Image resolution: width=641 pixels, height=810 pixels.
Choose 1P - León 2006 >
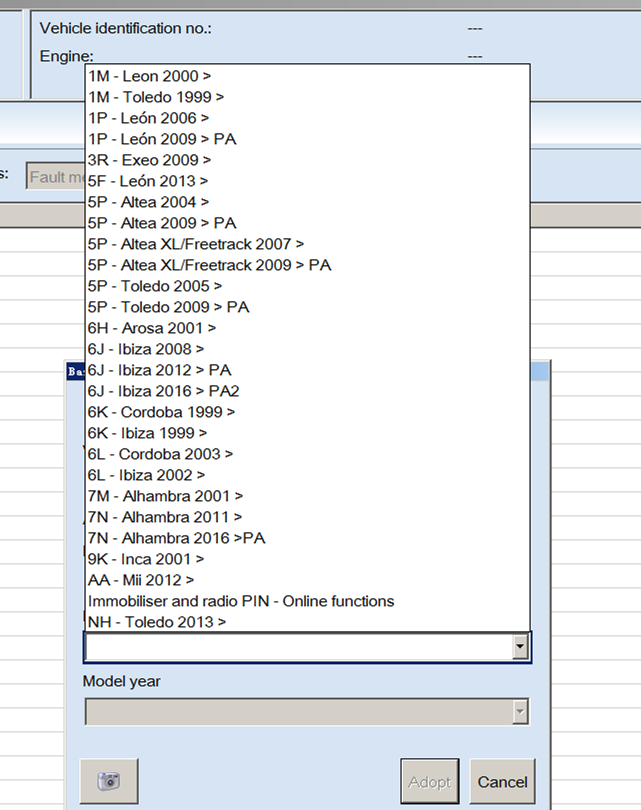point(307,118)
